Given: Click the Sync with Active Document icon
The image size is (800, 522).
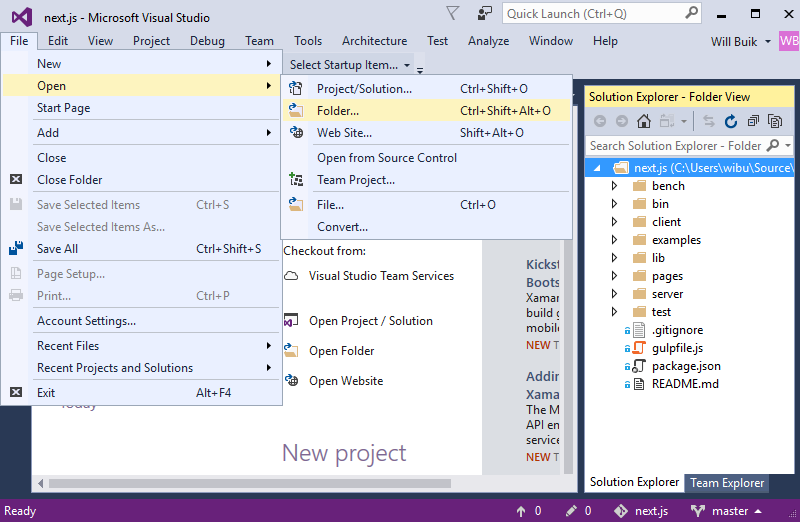Looking at the screenshot, I should click(x=708, y=121).
